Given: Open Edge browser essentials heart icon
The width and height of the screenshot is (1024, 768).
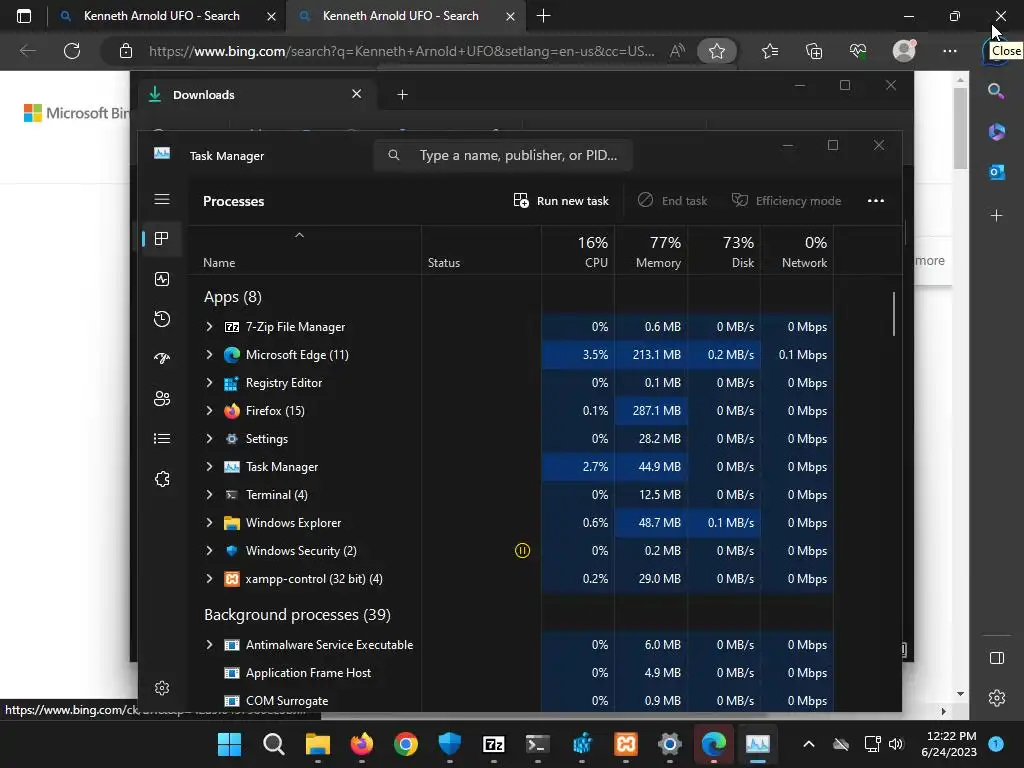Looking at the screenshot, I should (x=858, y=51).
